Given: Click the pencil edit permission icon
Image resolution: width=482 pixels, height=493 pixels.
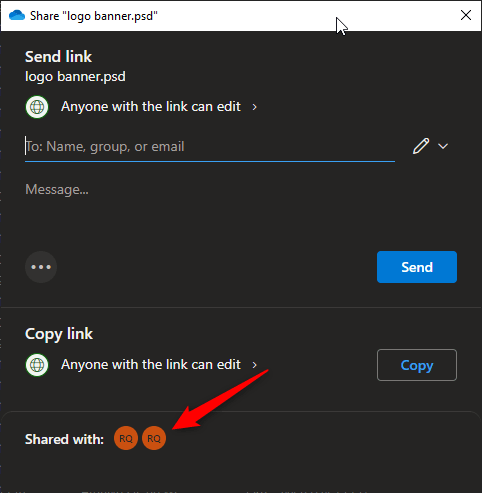Looking at the screenshot, I should 421,146.
